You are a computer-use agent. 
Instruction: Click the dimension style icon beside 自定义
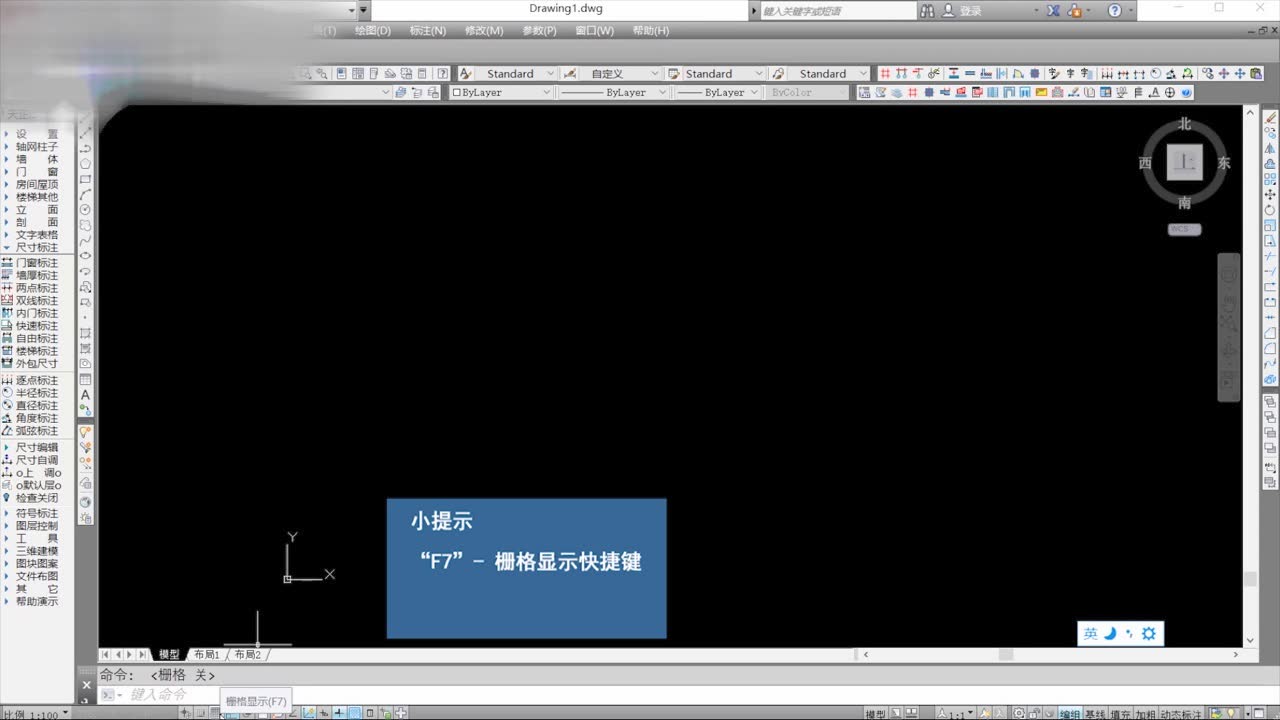point(569,73)
